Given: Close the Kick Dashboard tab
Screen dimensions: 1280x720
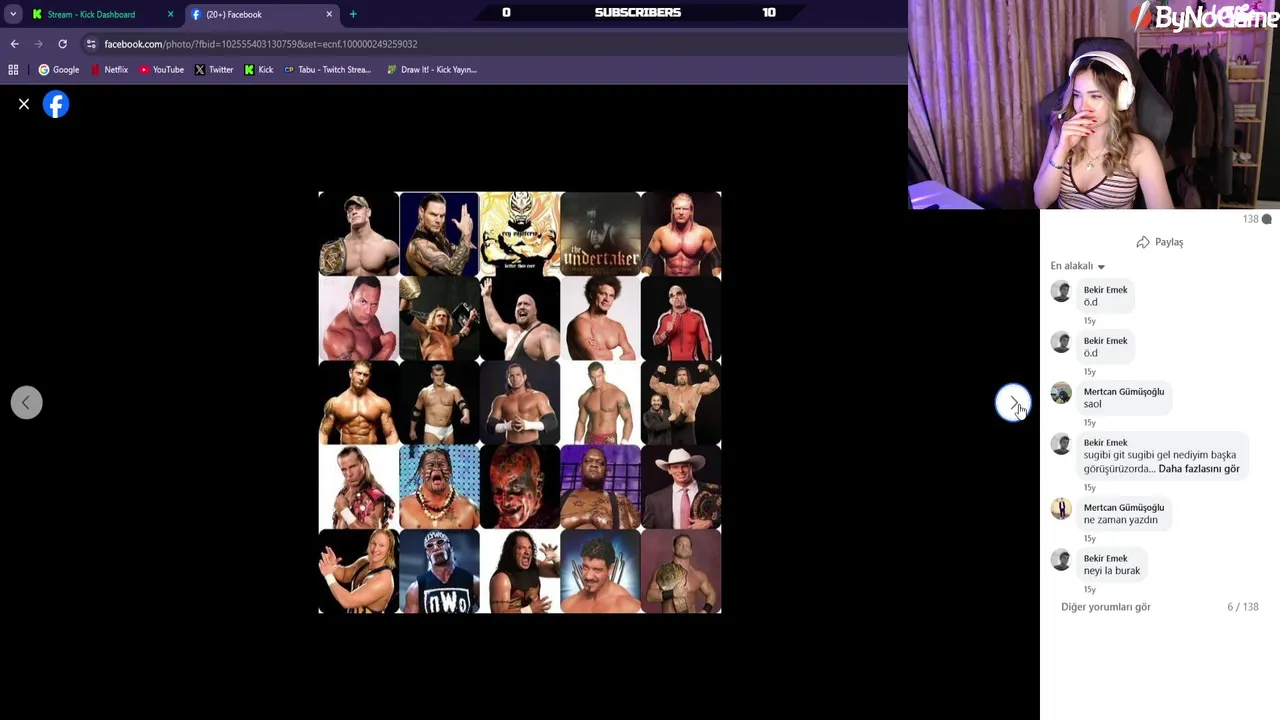Looking at the screenshot, I should point(170,14).
